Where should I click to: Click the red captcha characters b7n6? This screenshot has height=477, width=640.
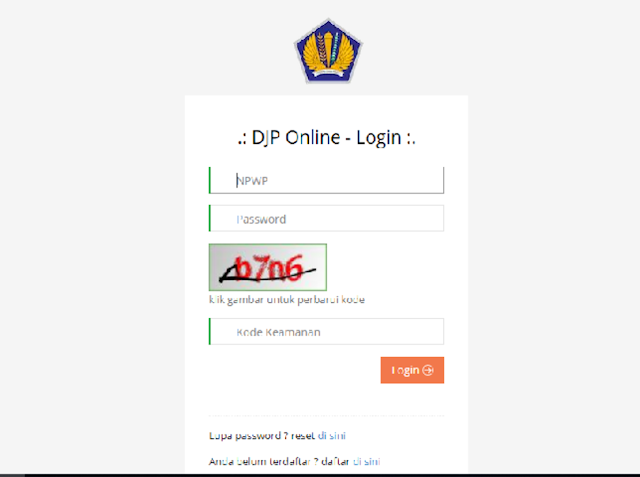[270, 268]
